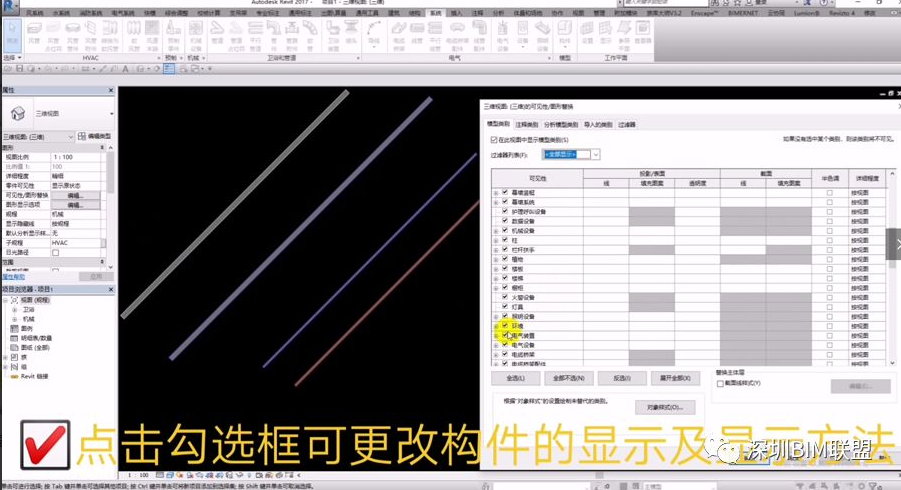Uncheck visibility for 机械设备 row
The image size is (901, 490).
[x=505, y=230]
